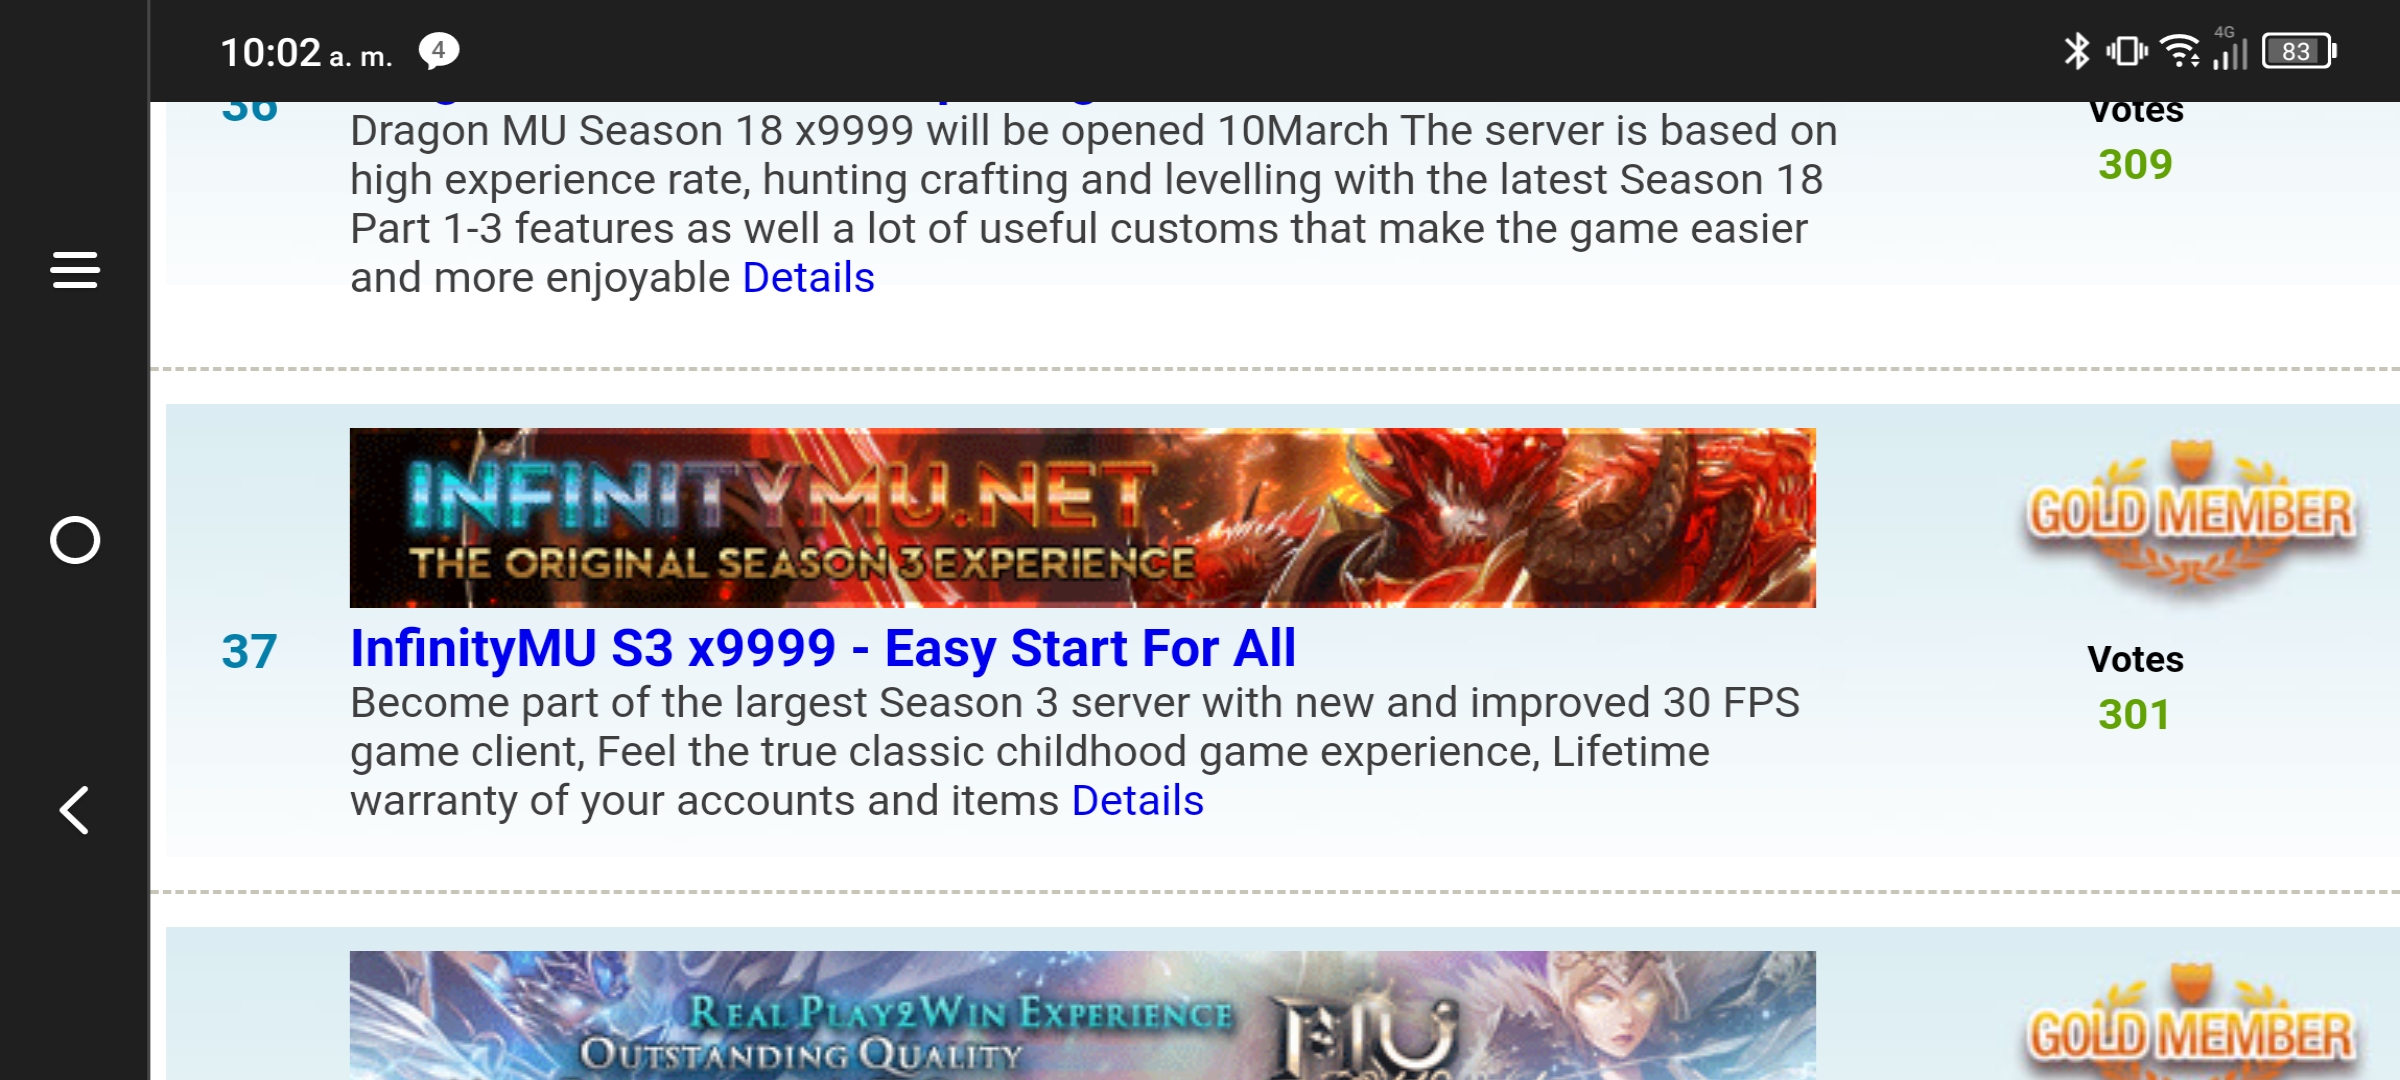Open the chat notification bubble icon

438,51
